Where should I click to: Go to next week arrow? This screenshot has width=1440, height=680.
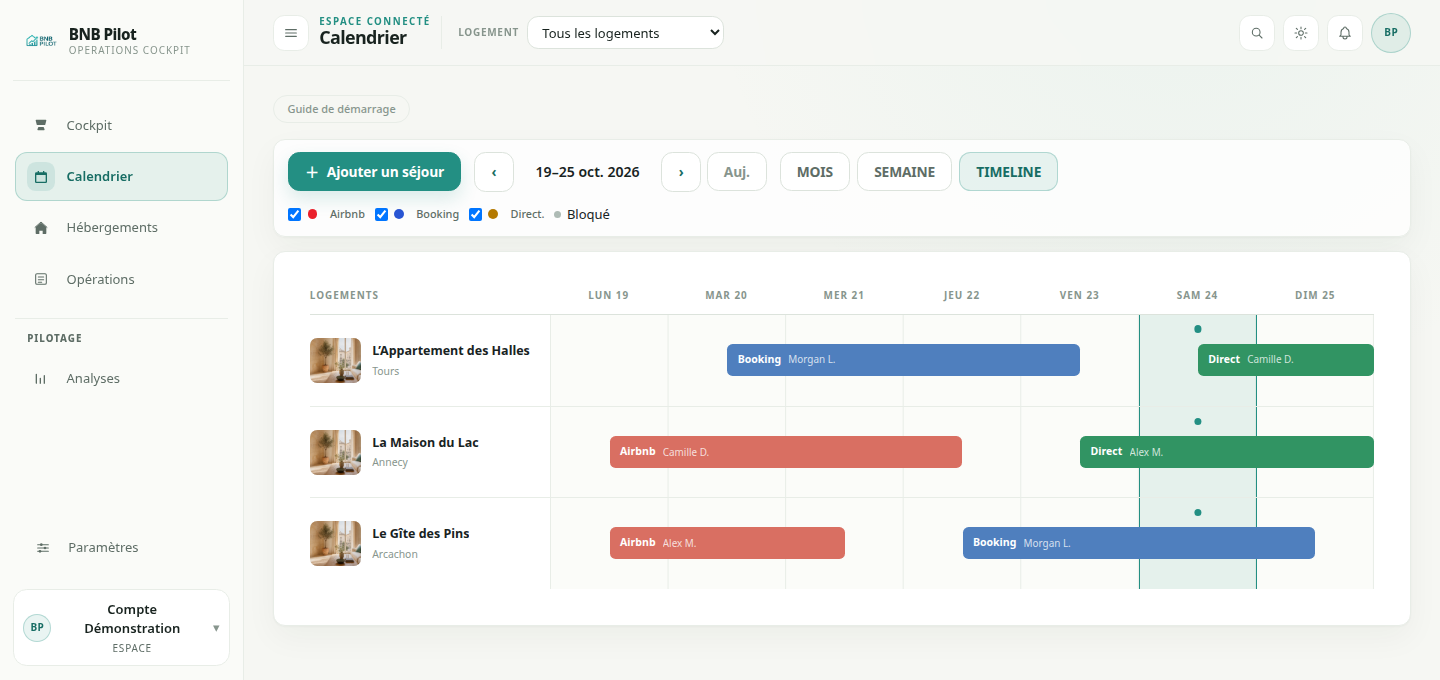(681, 172)
